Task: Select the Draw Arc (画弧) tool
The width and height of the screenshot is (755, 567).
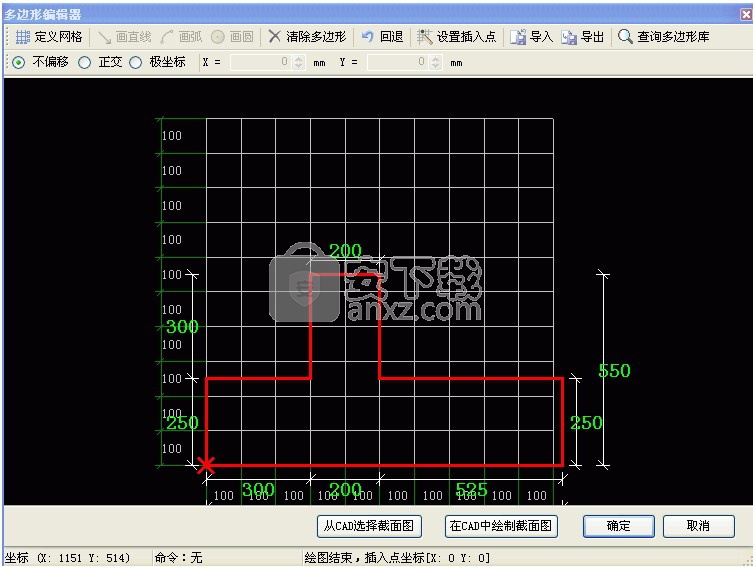Action: pyautogui.click(x=182, y=37)
